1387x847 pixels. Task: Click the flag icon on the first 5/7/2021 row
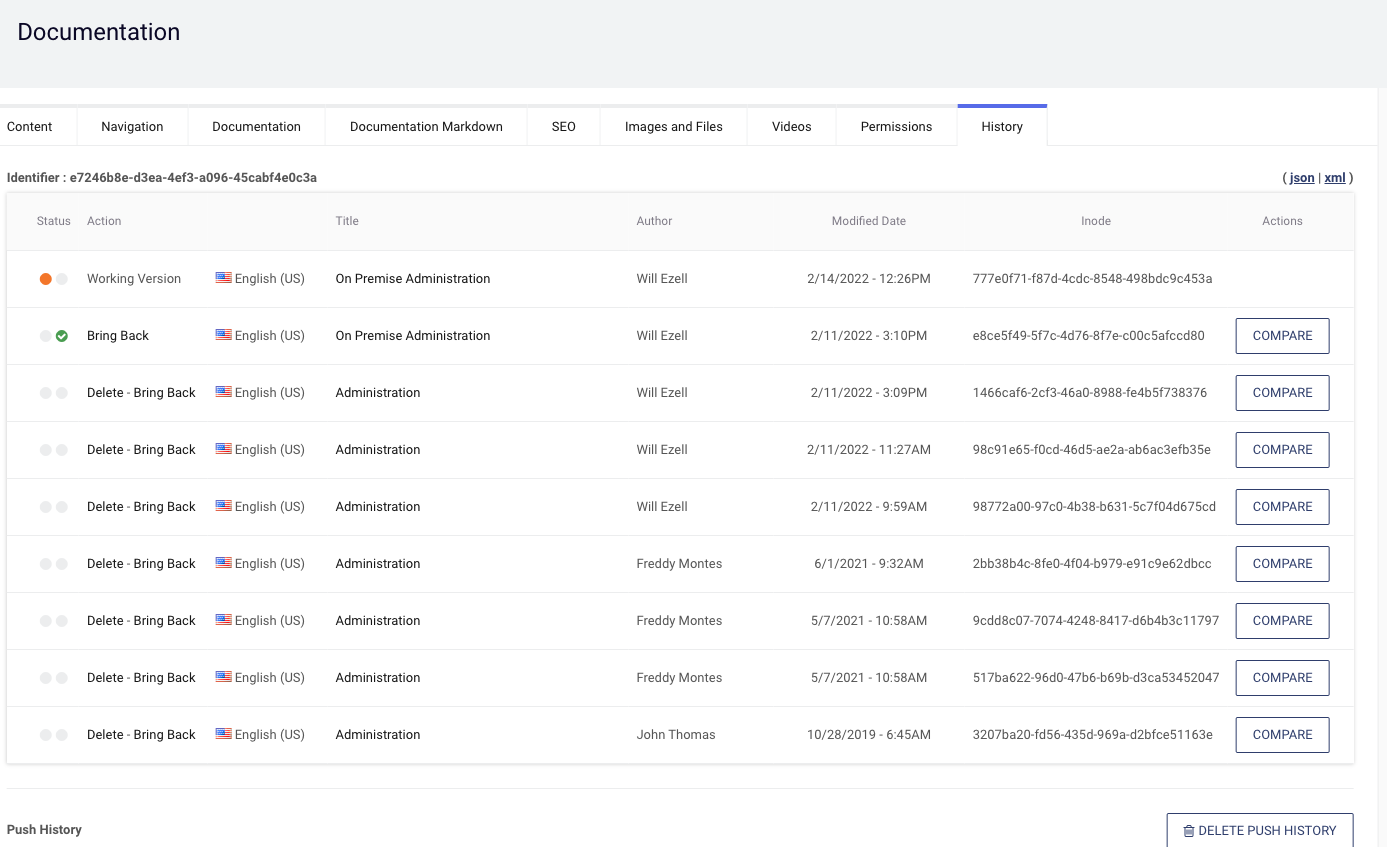click(x=222, y=620)
